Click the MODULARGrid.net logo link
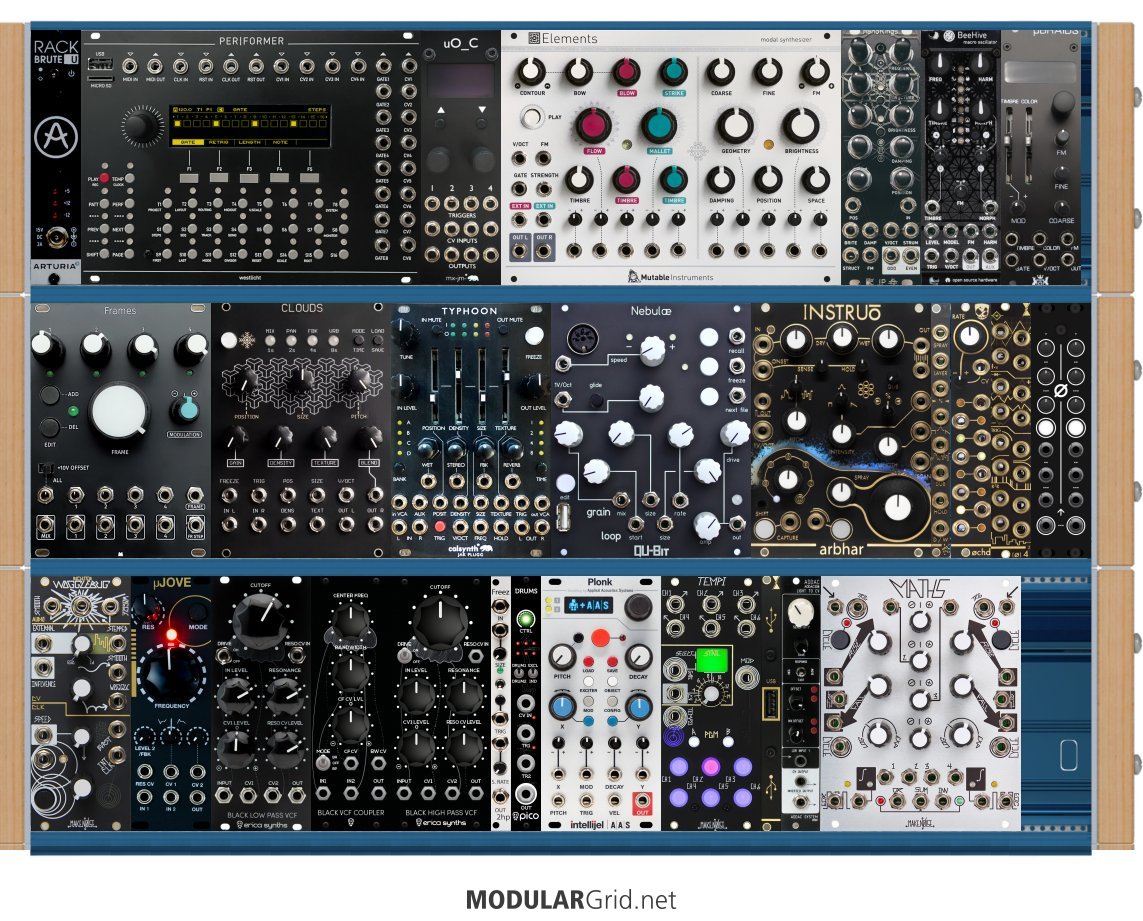The width and height of the screenshot is (1143, 921). (x=572, y=899)
